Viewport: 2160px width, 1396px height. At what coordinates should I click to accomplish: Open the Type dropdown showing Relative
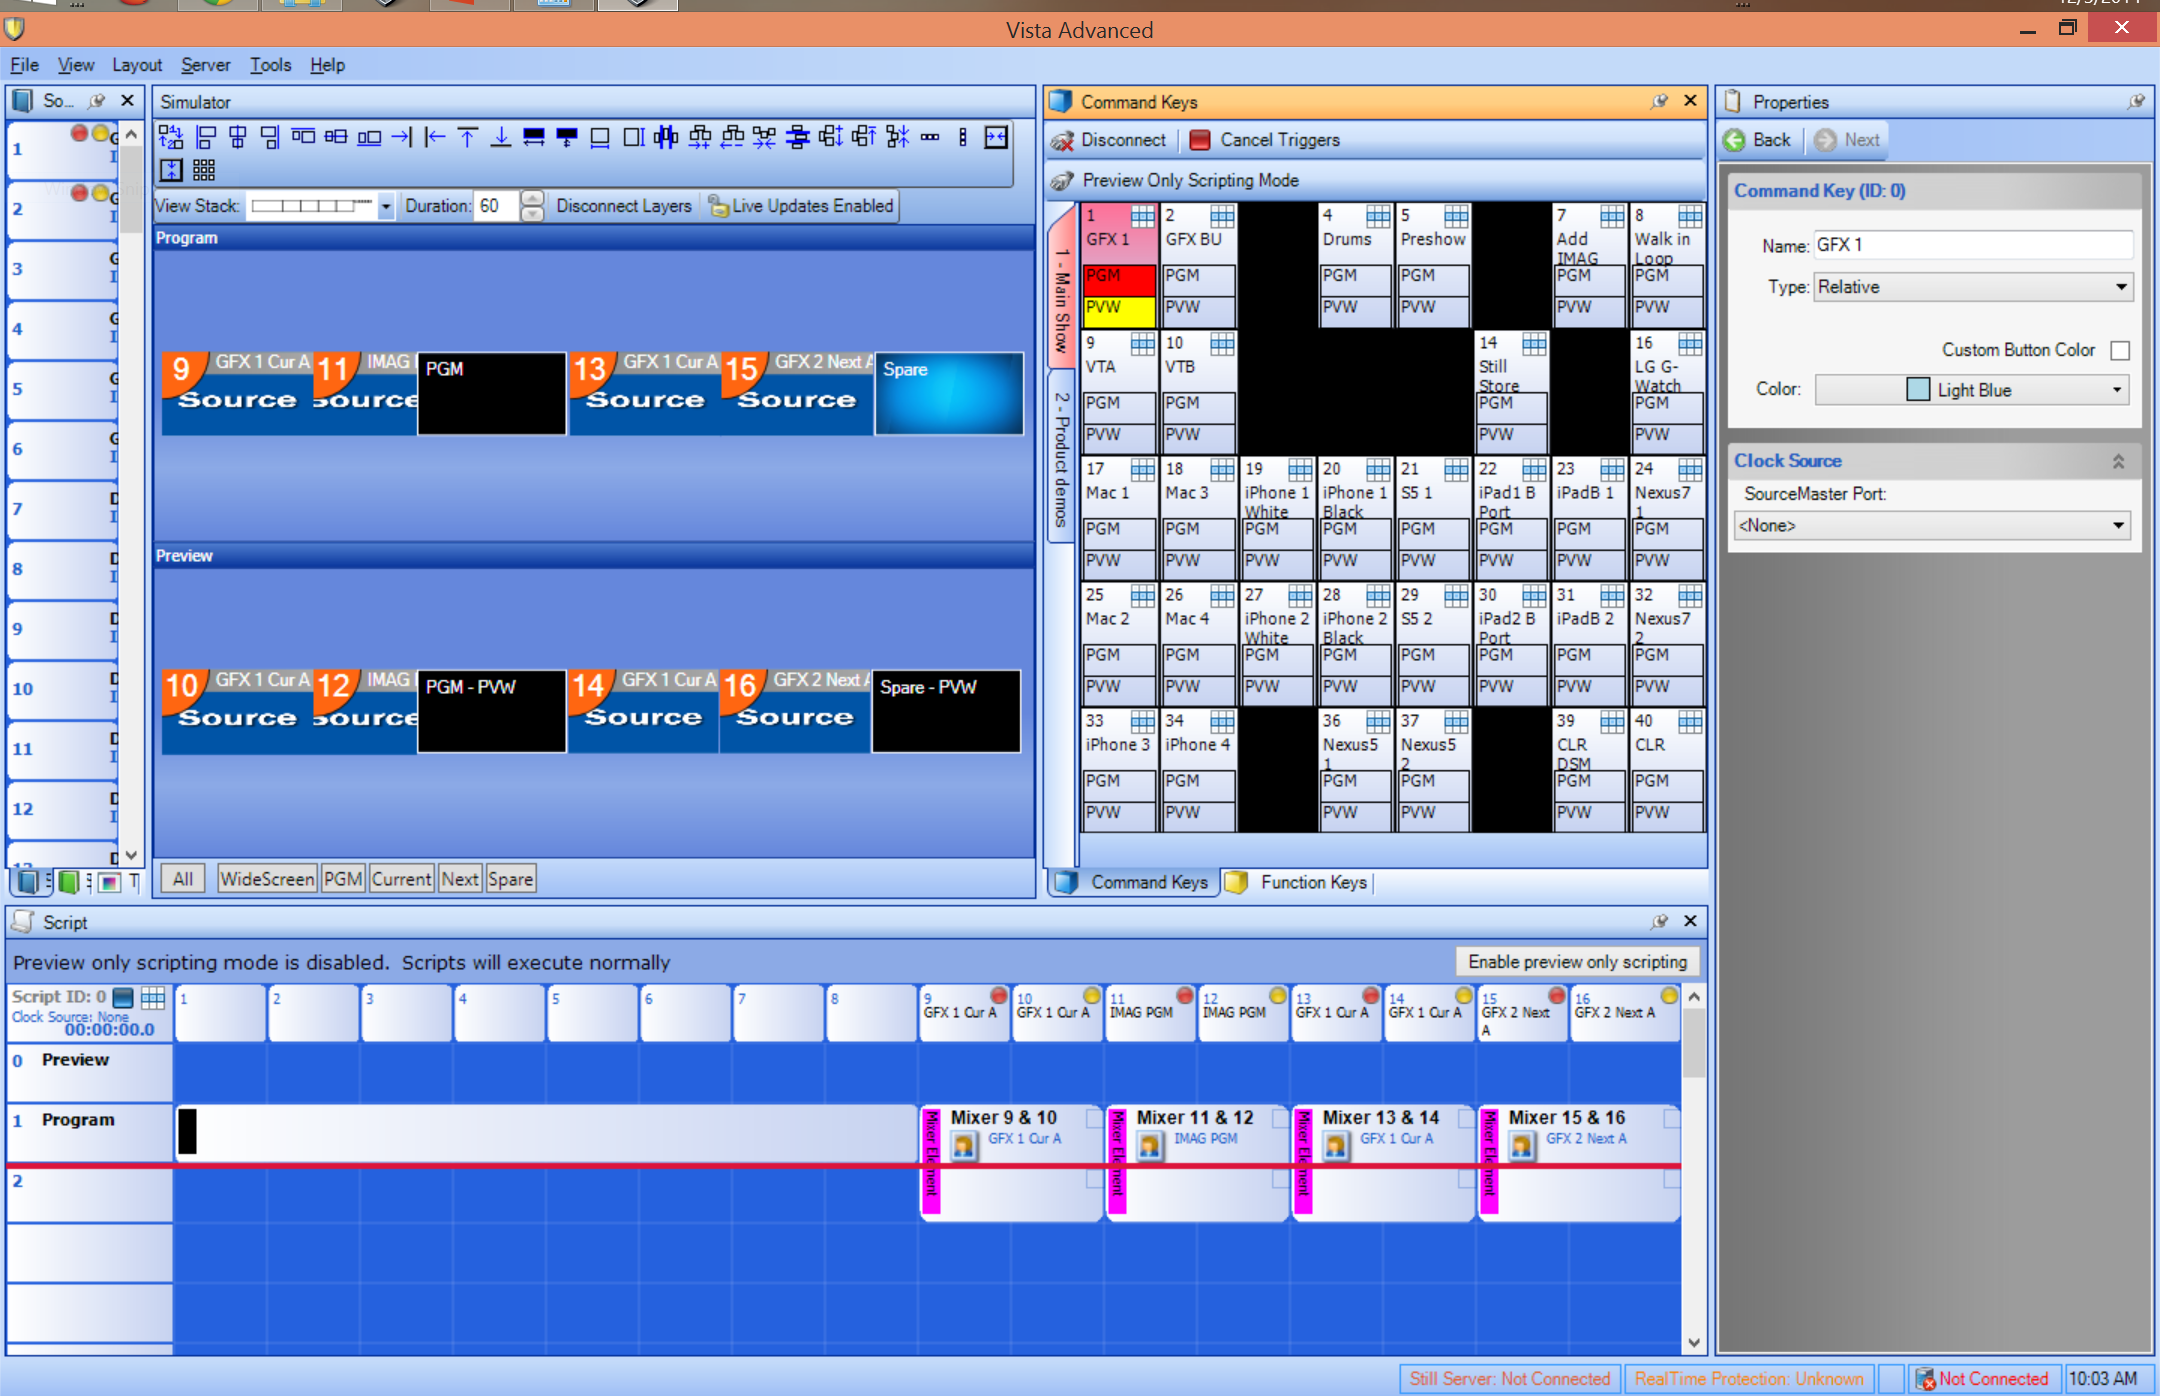pos(2120,287)
